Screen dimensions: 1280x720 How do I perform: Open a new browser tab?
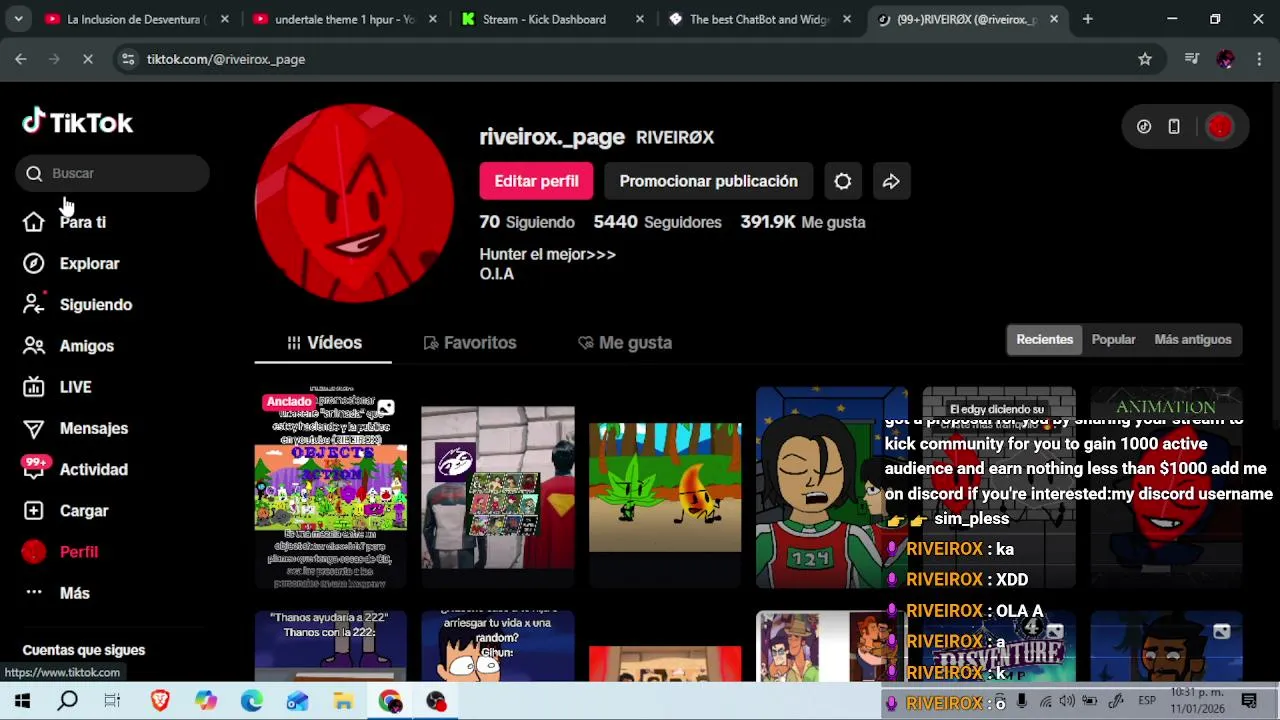click(x=1088, y=19)
